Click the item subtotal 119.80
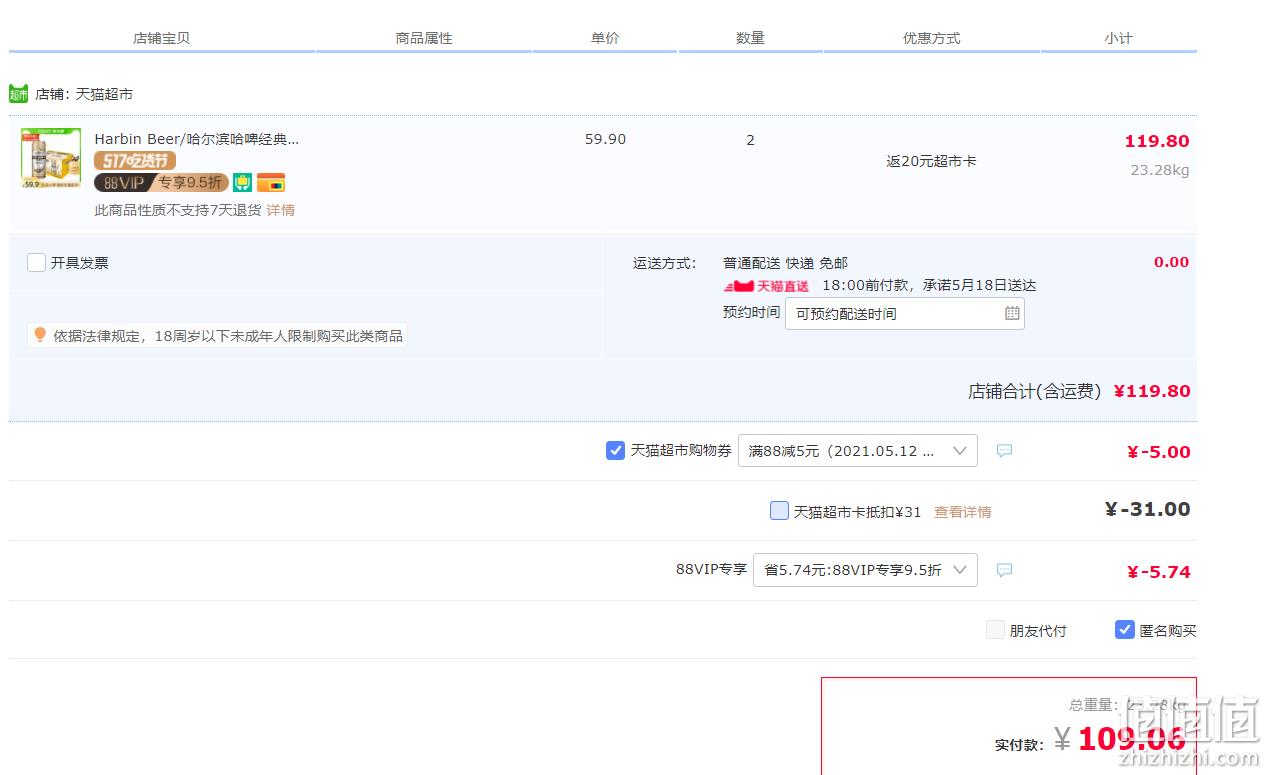The image size is (1268, 775). [1157, 141]
